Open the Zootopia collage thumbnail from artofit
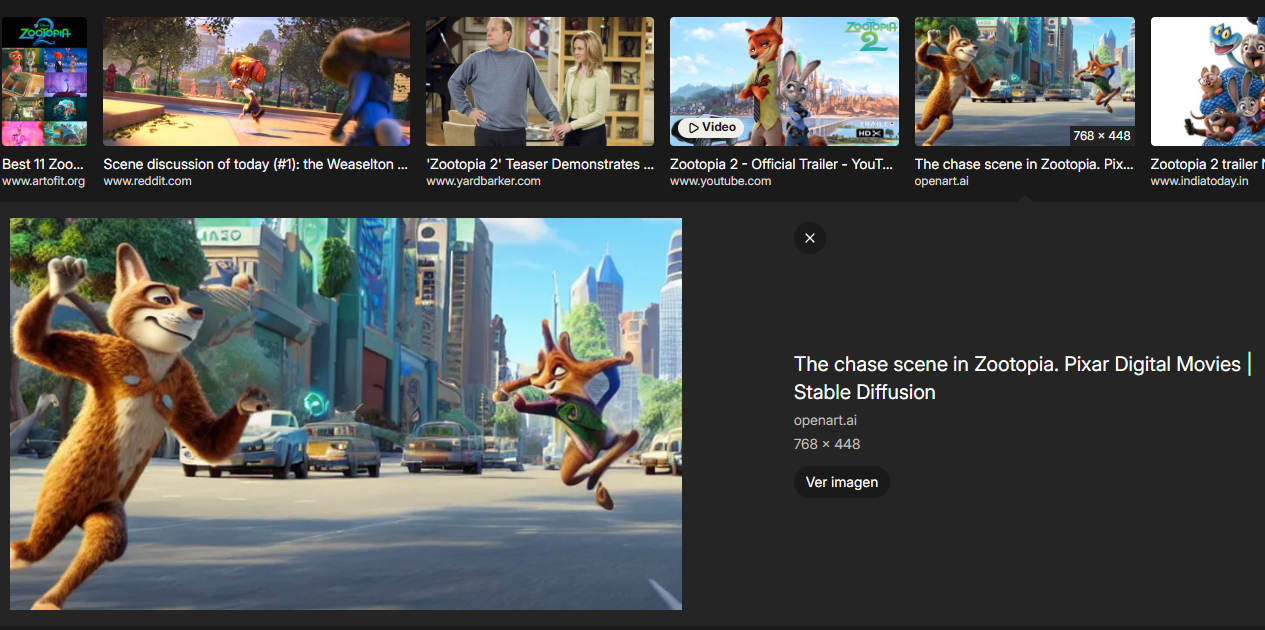 [44, 82]
